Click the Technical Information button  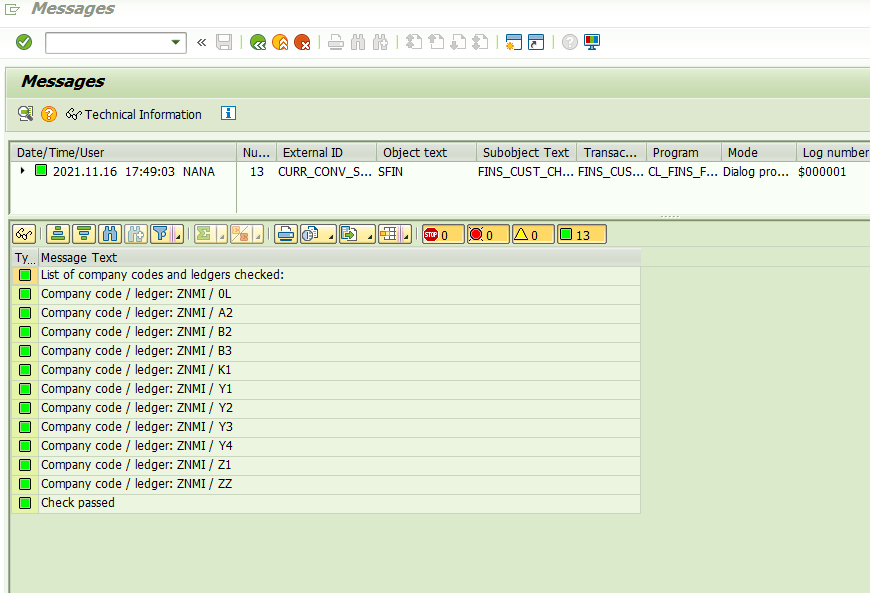tap(134, 114)
